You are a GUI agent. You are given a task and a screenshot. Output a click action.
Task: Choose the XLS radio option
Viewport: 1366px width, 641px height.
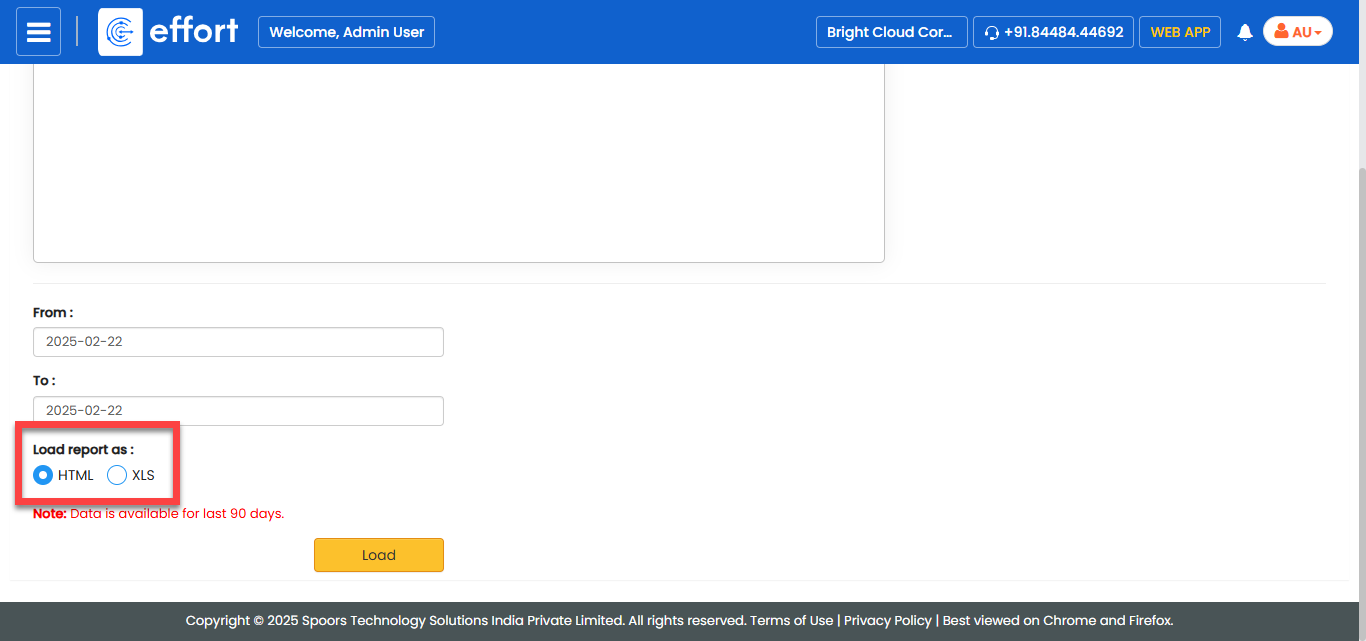click(x=117, y=475)
